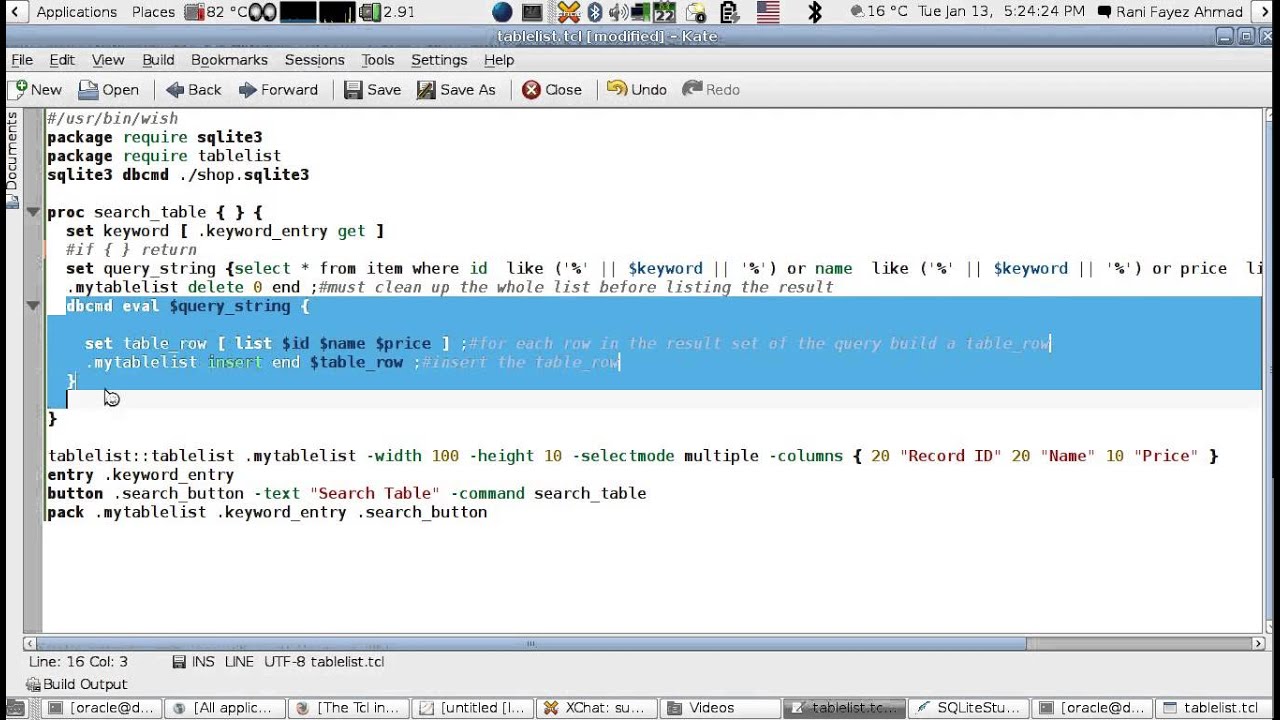Viewport: 1280px width, 720px height.
Task: Click the red Close document icon
Action: [x=531, y=90]
